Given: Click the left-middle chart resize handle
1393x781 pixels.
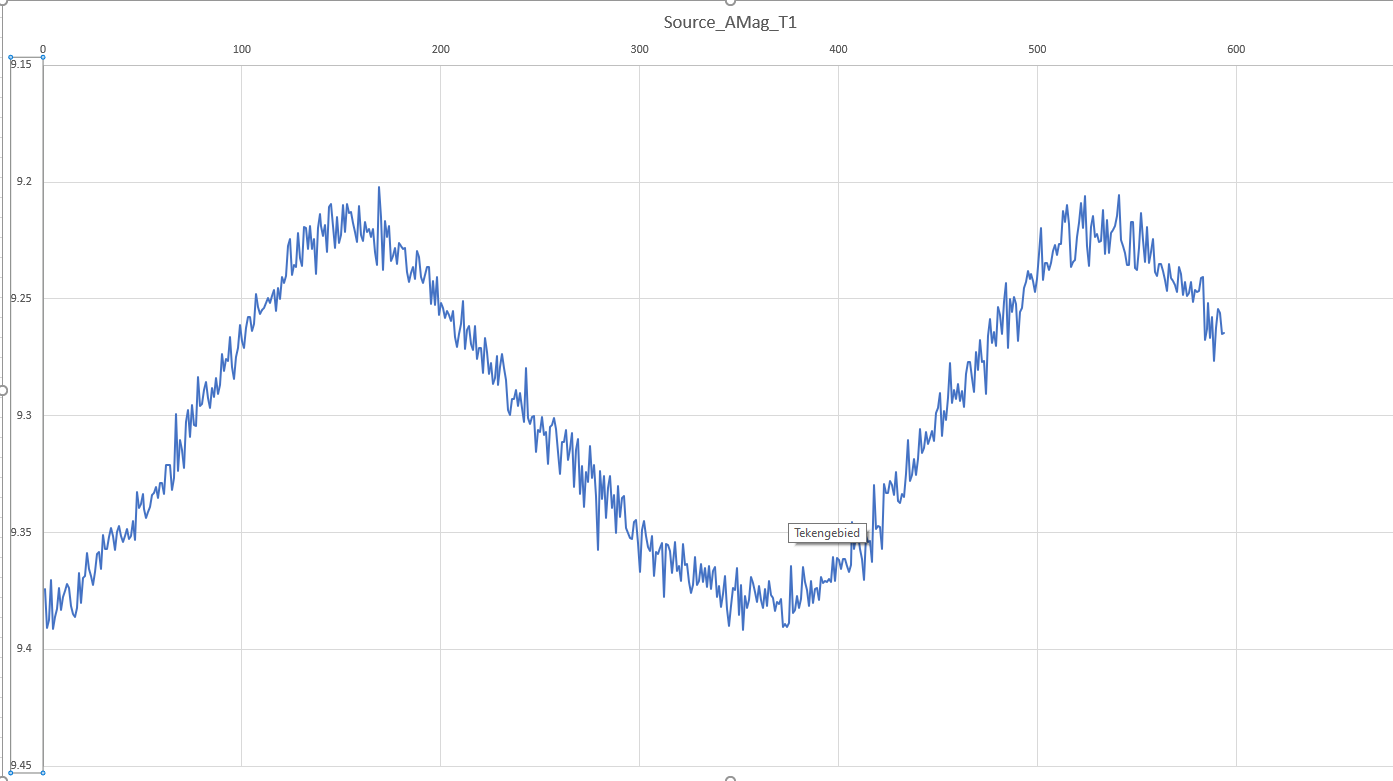Looking at the screenshot, I should coord(2,390).
